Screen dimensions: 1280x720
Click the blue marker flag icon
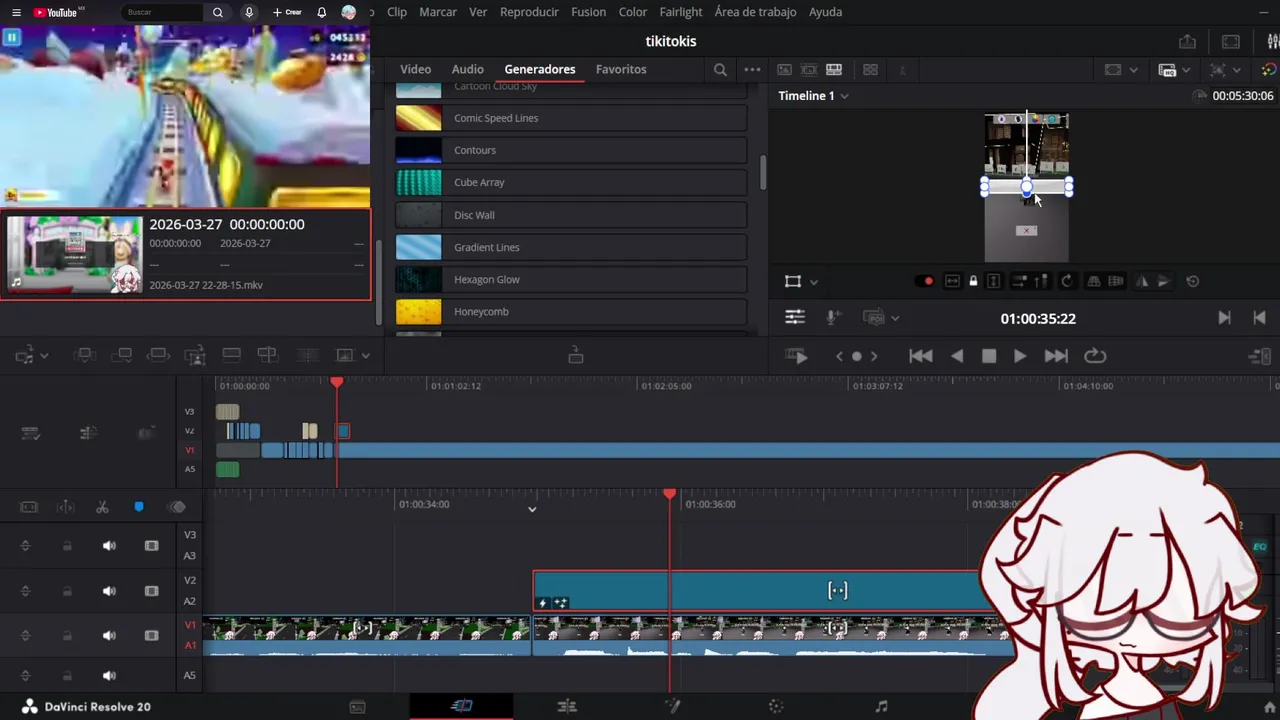coord(139,507)
